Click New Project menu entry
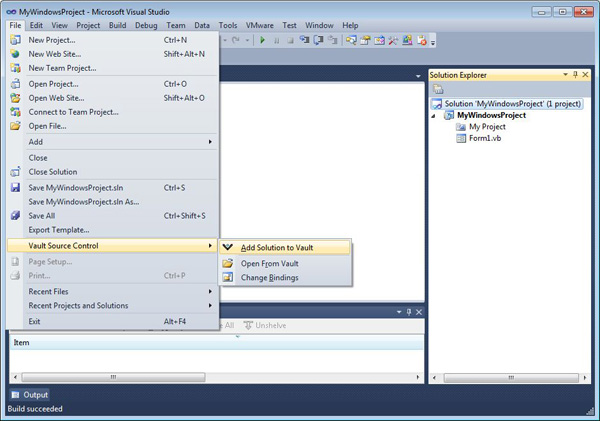 (54, 40)
